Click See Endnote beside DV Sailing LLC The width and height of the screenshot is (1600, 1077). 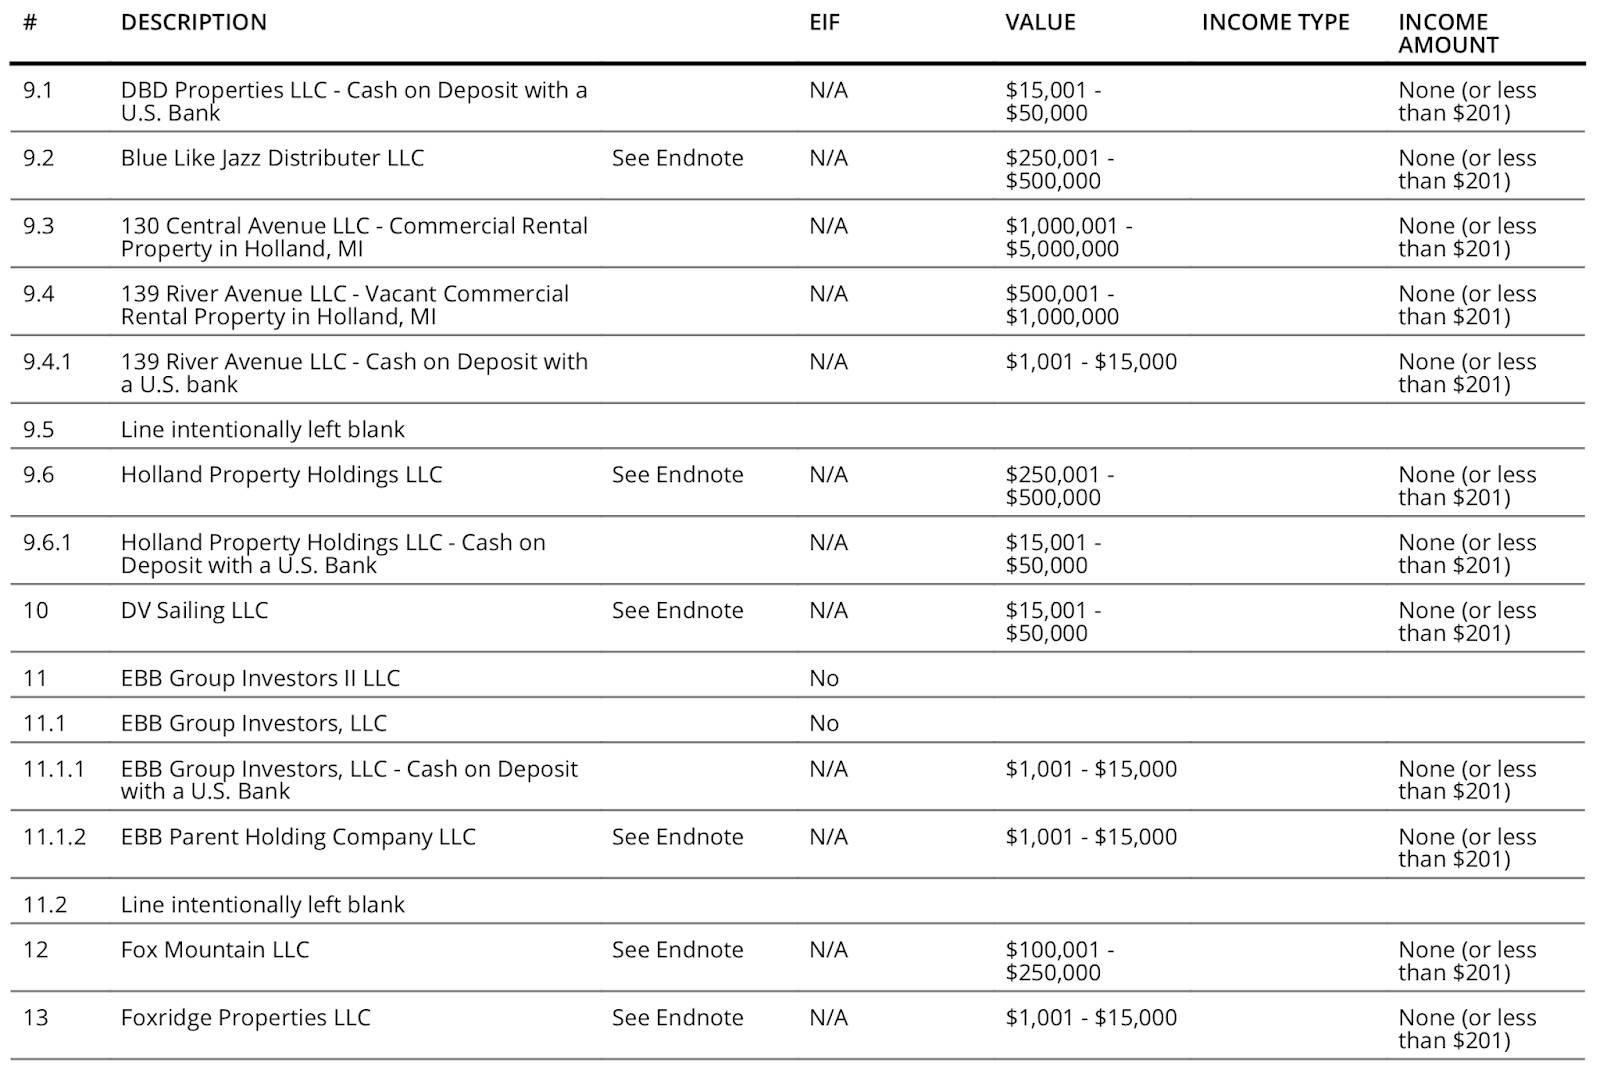(x=677, y=611)
